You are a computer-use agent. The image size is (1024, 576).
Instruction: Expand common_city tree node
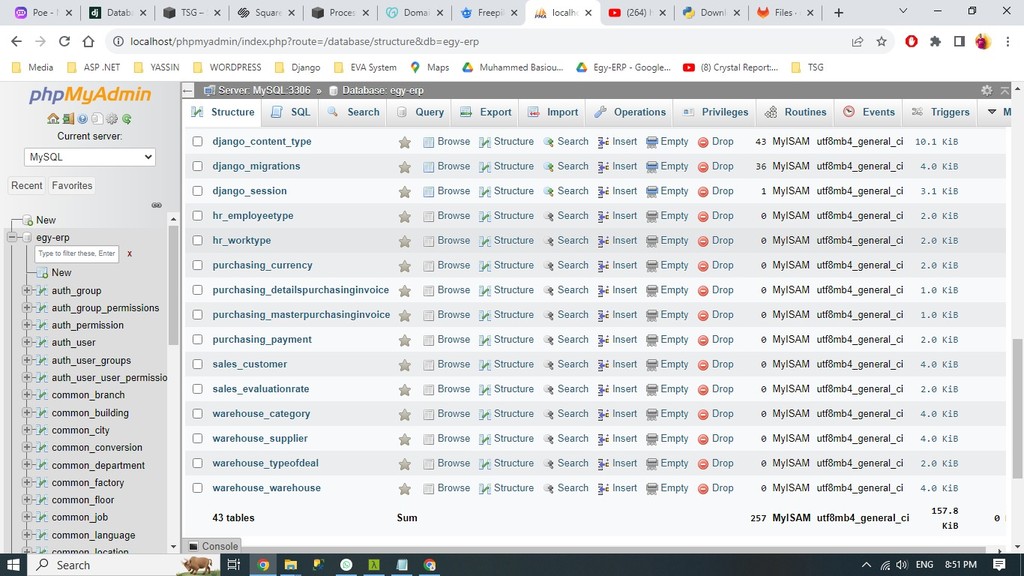pyautogui.click(x=27, y=430)
